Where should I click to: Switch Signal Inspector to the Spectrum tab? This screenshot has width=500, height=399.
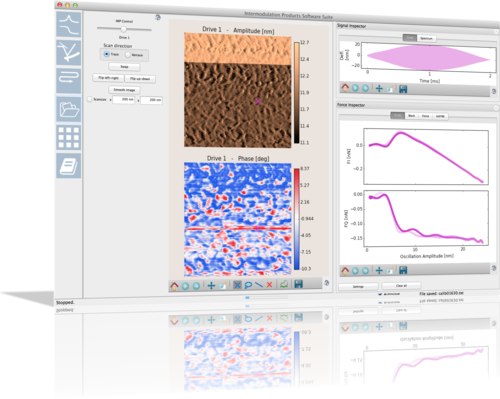426,38
